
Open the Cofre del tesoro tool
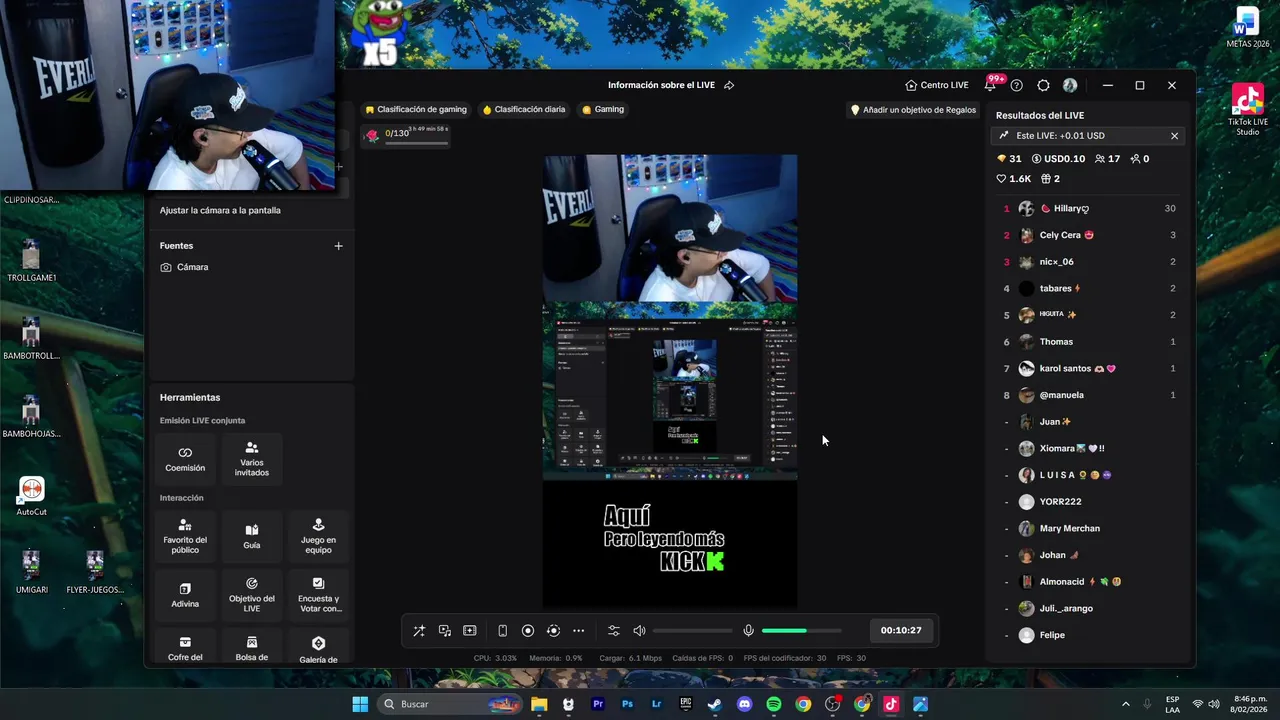(x=185, y=647)
